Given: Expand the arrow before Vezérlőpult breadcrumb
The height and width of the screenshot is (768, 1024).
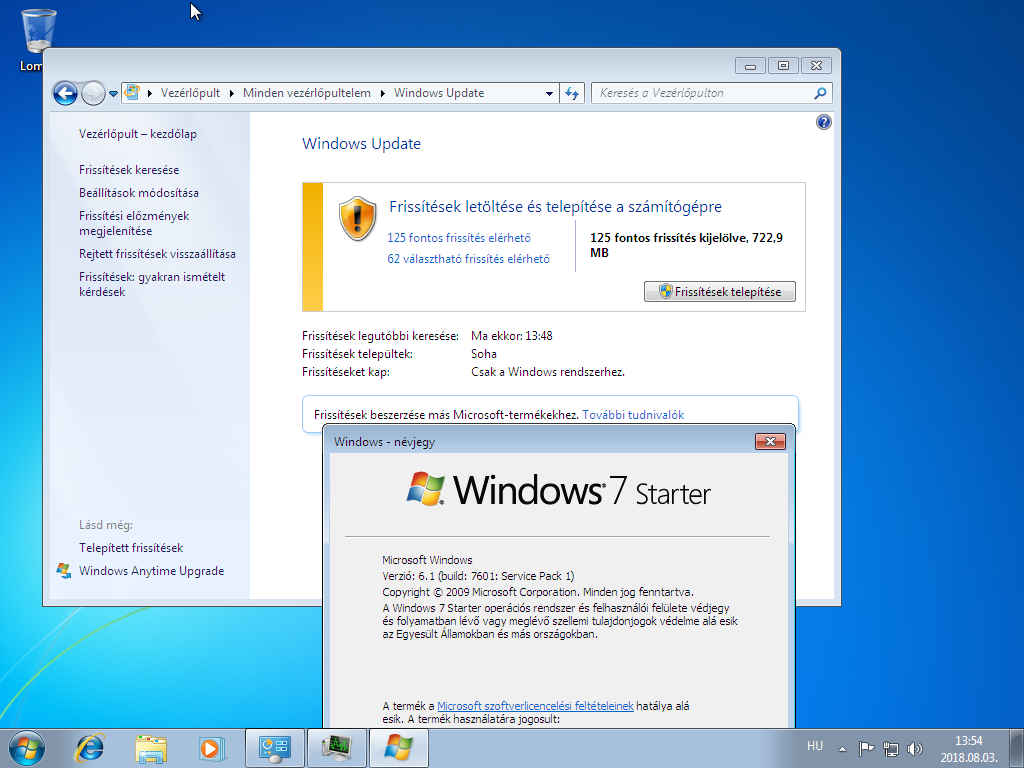Looking at the screenshot, I should (150, 93).
